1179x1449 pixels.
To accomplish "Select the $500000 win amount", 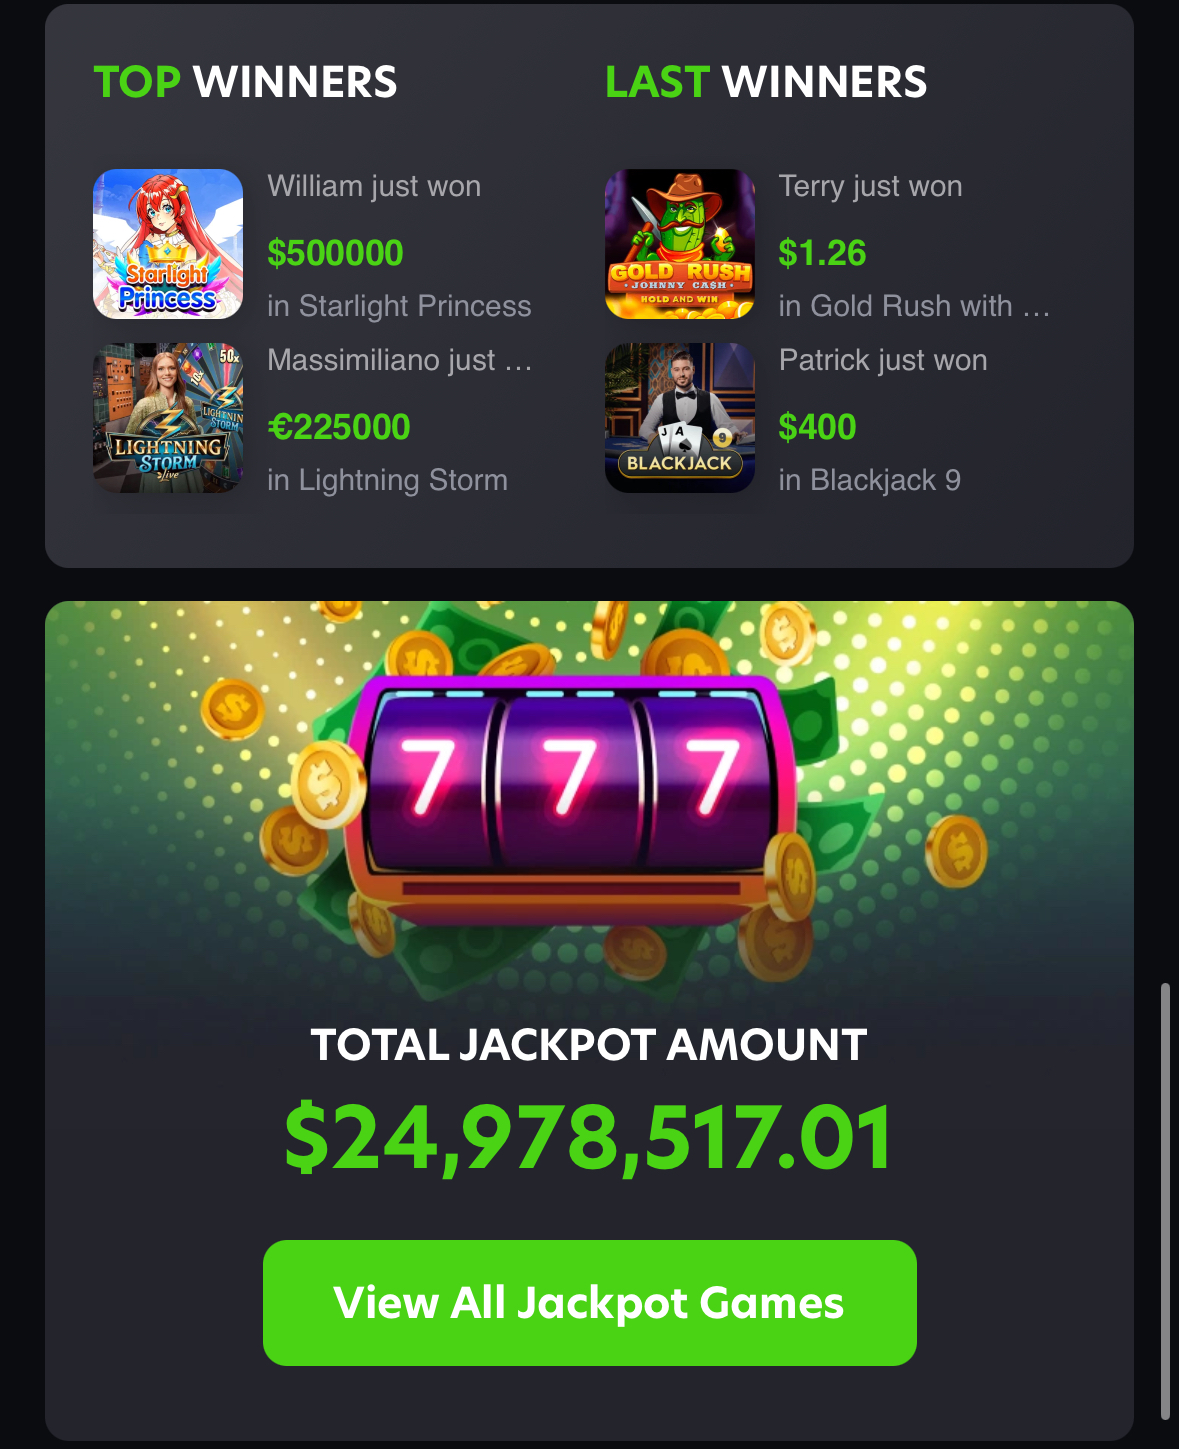I will pos(335,253).
